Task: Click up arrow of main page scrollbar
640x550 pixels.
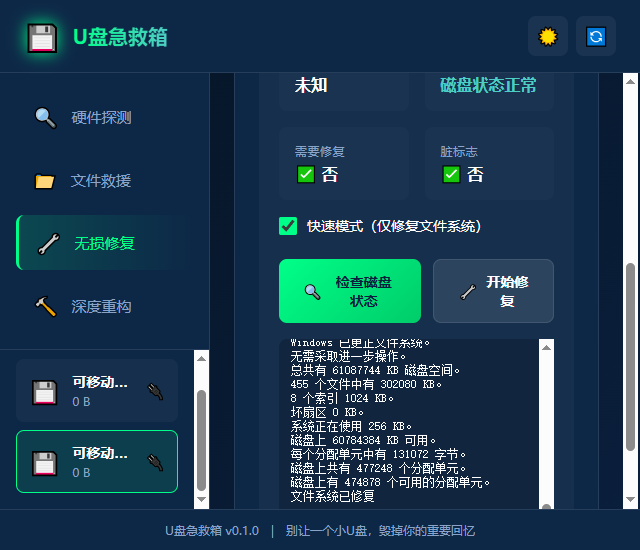Action: pos(630,81)
